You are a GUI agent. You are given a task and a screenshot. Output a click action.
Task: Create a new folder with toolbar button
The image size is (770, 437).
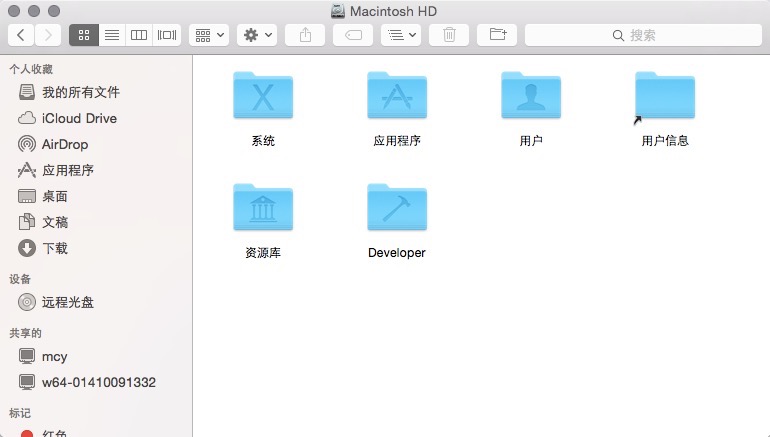[x=497, y=35]
